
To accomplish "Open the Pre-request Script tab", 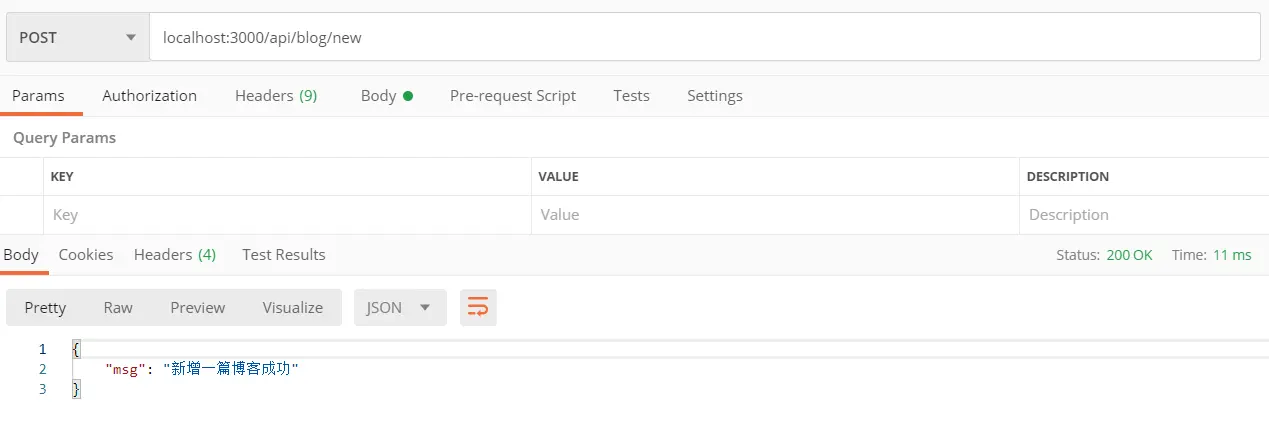I will (513, 96).
